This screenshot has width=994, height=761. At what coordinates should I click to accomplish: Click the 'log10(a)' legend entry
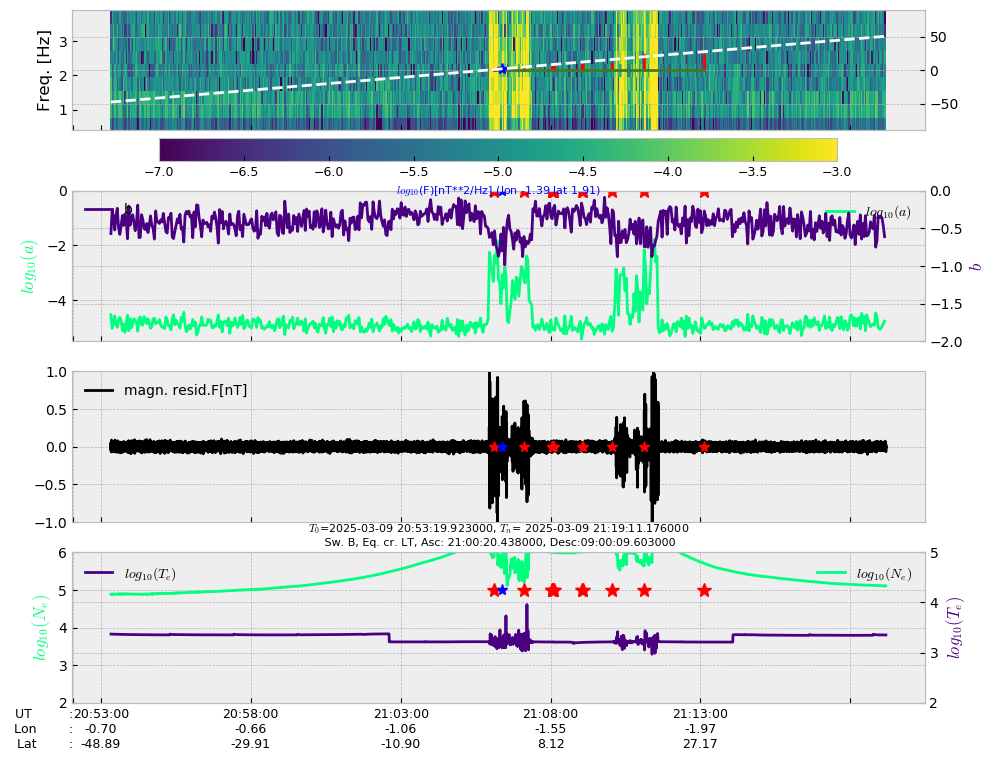click(869, 212)
